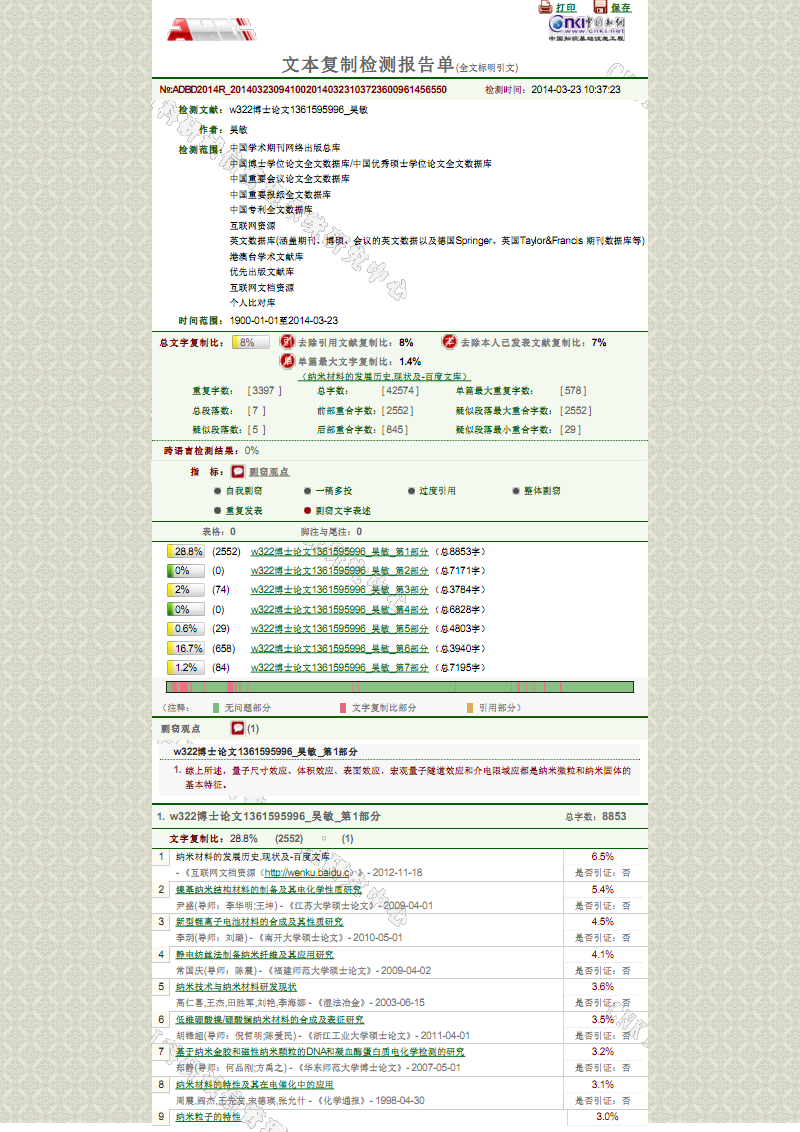Click the 剽窃观点 (1) speech bubble icon
This screenshot has width=800, height=1132.
coord(238,728)
